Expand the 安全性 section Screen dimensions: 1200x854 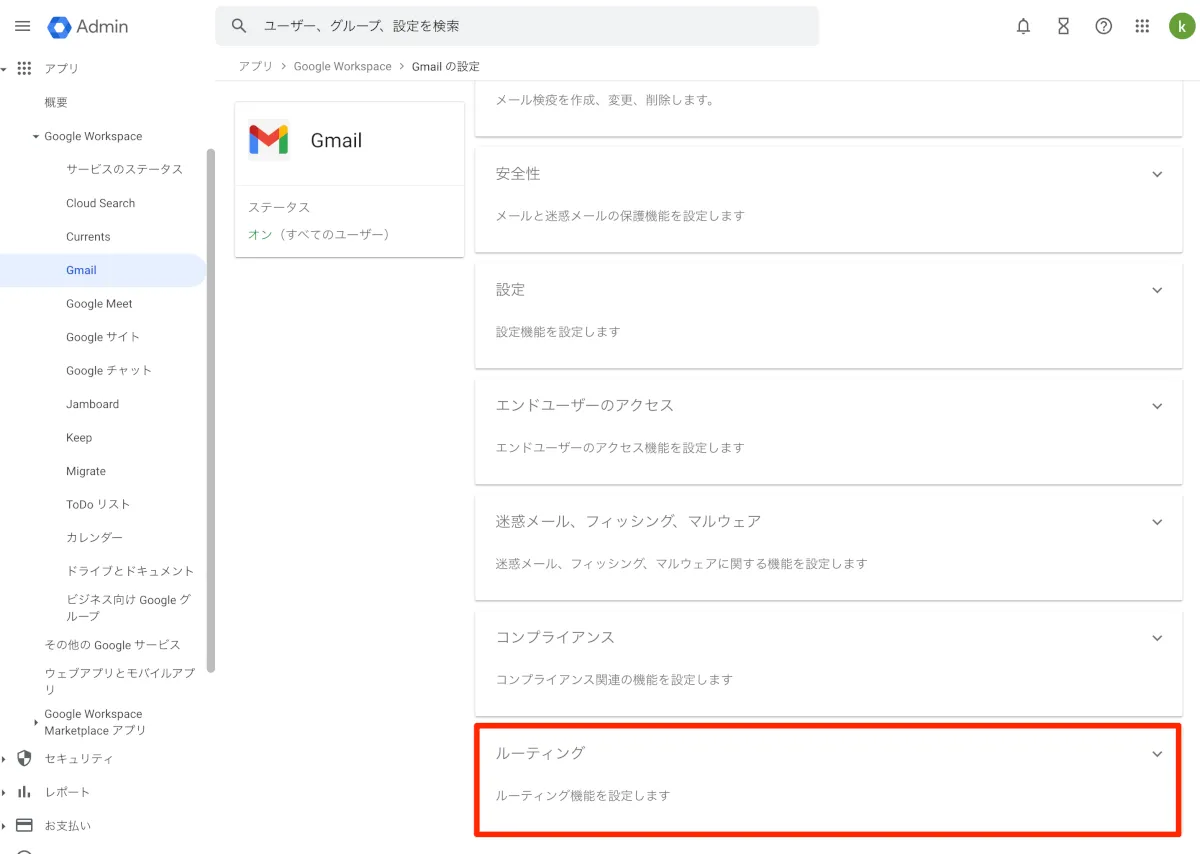(x=1157, y=174)
